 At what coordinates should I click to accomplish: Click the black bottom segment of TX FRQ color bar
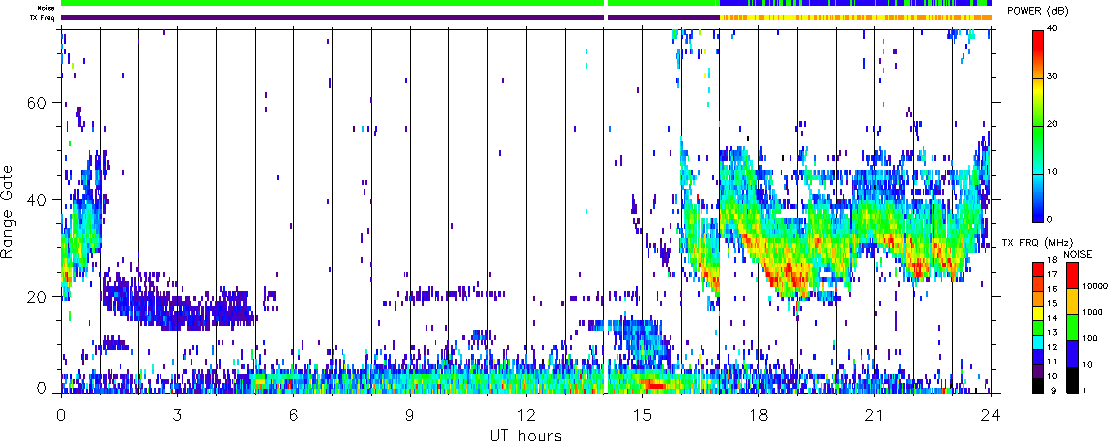point(1038,386)
